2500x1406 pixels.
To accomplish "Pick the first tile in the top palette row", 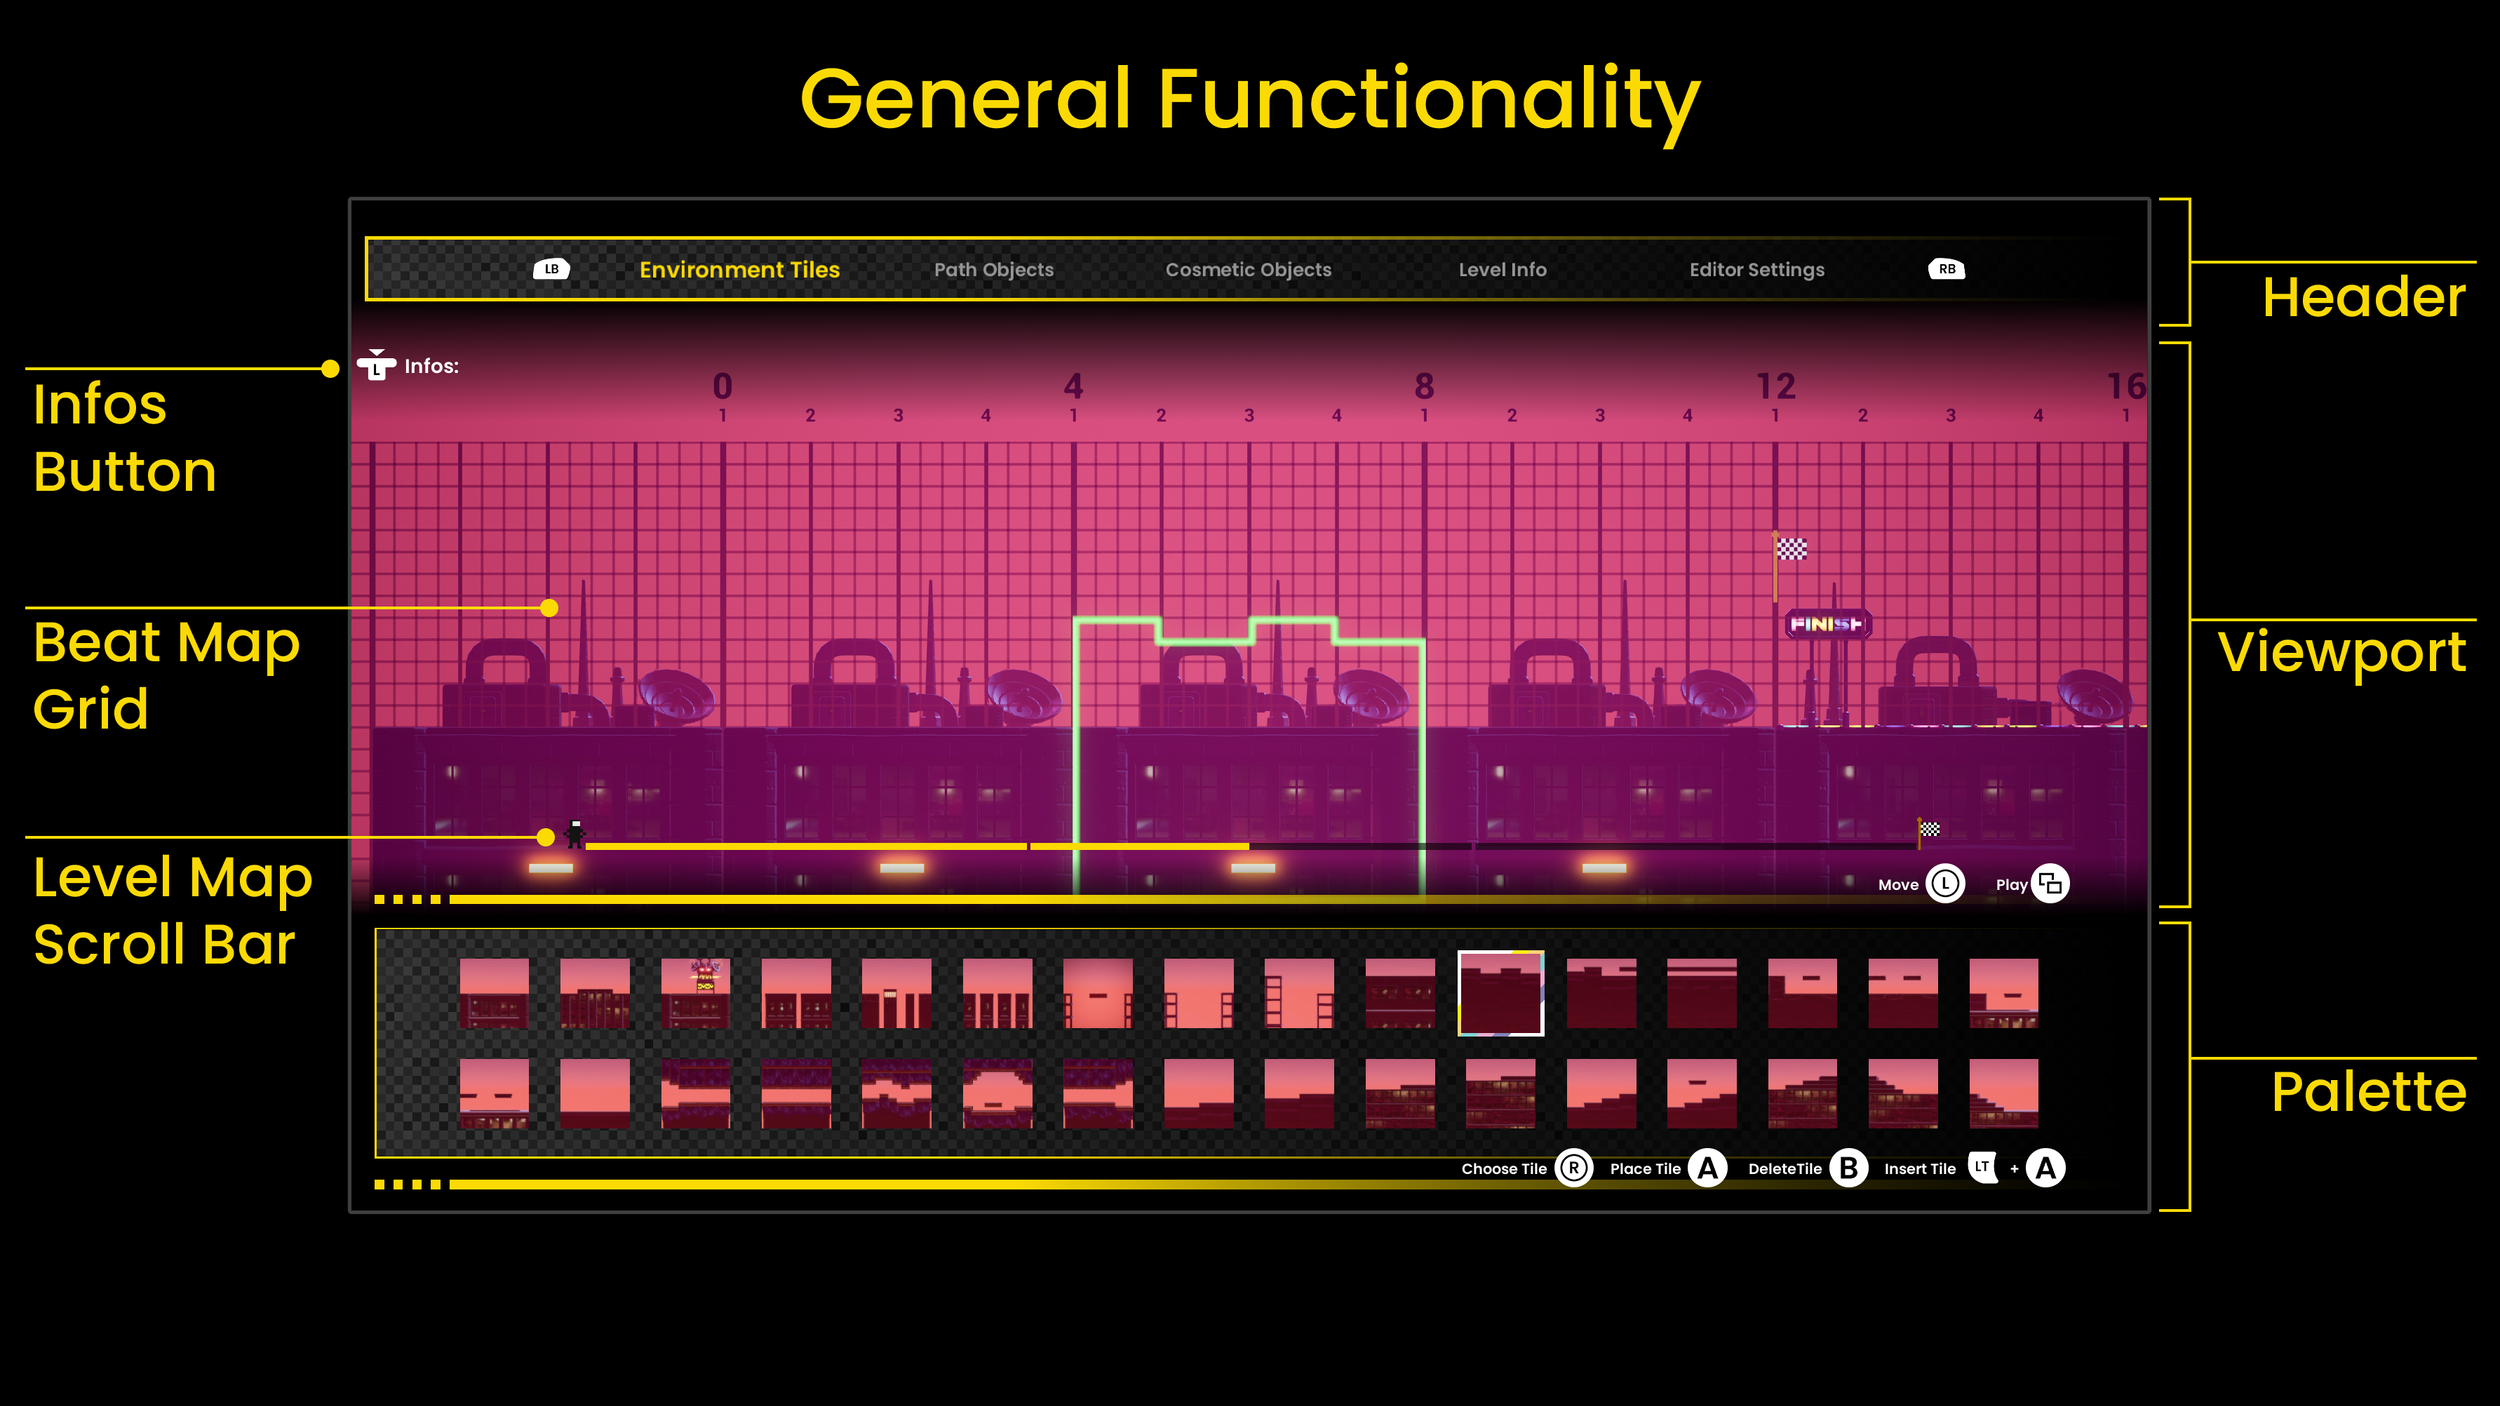I will pyautogui.click(x=494, y=993).
